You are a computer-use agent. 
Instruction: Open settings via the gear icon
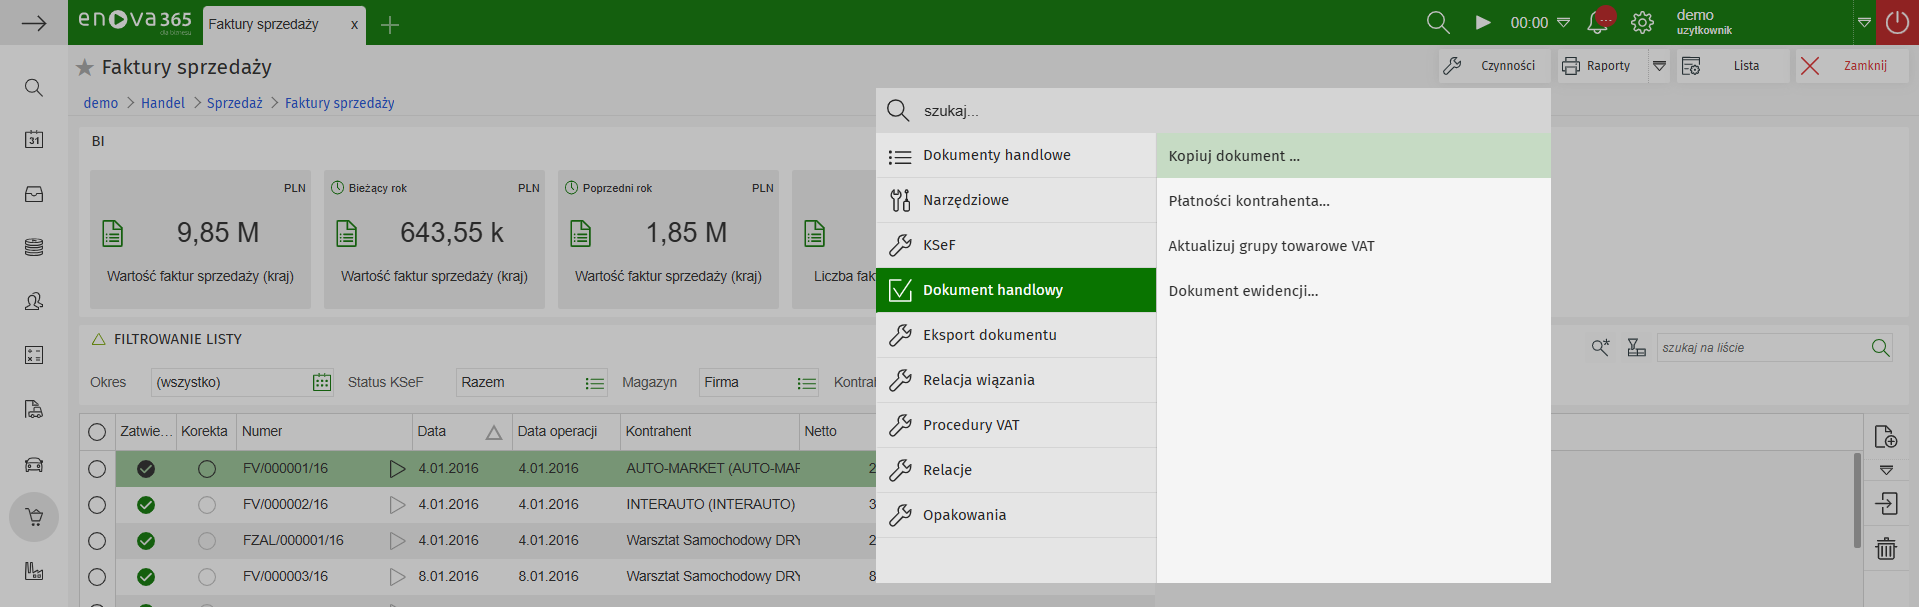pos(1642,22)
